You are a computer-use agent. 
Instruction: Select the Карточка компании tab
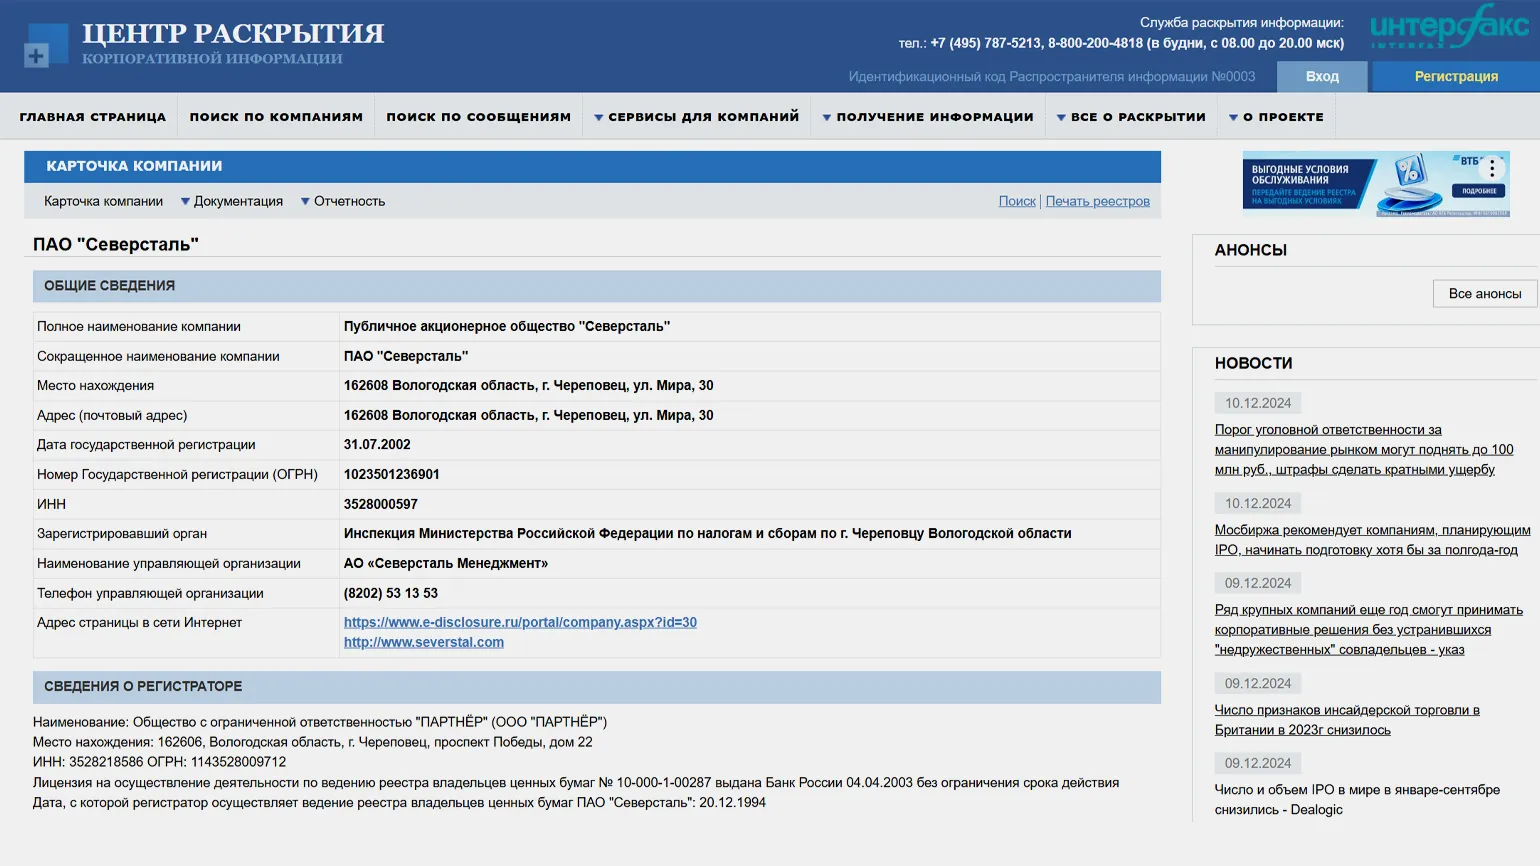103,201
